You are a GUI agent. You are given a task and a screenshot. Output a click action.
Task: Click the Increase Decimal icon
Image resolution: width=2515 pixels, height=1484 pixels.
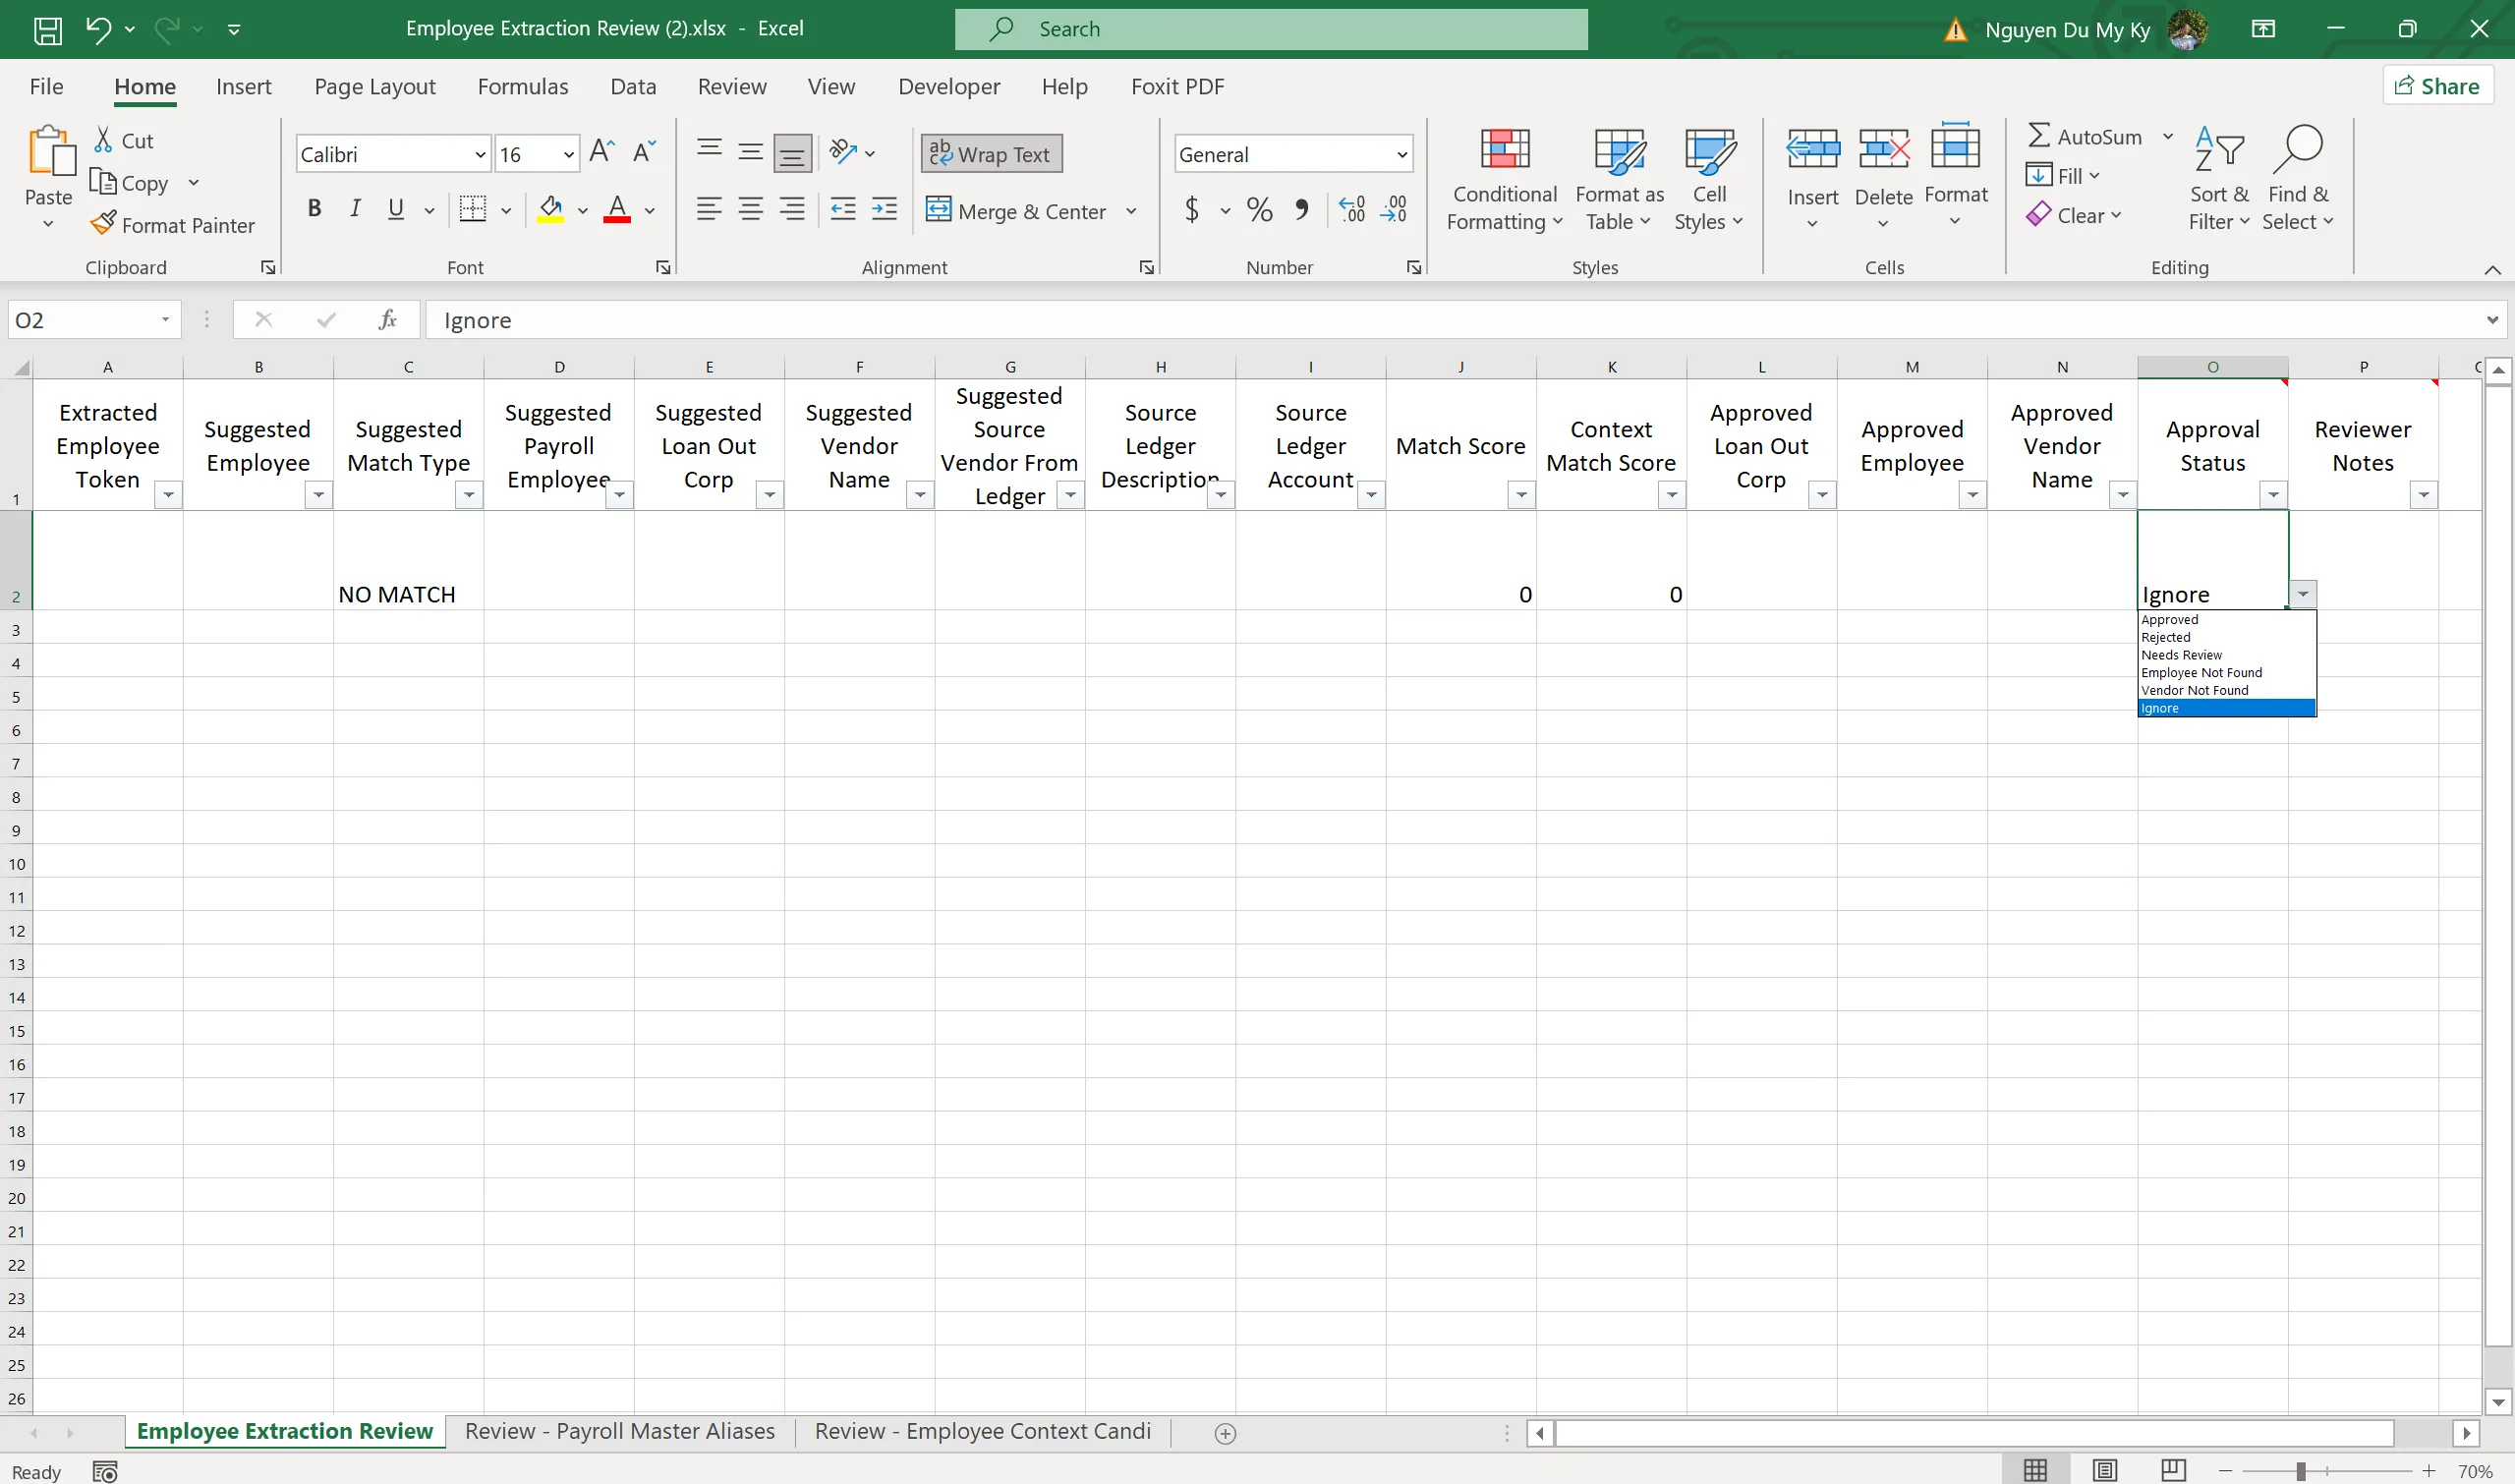pyautogui.click(x=1352, y=209)
